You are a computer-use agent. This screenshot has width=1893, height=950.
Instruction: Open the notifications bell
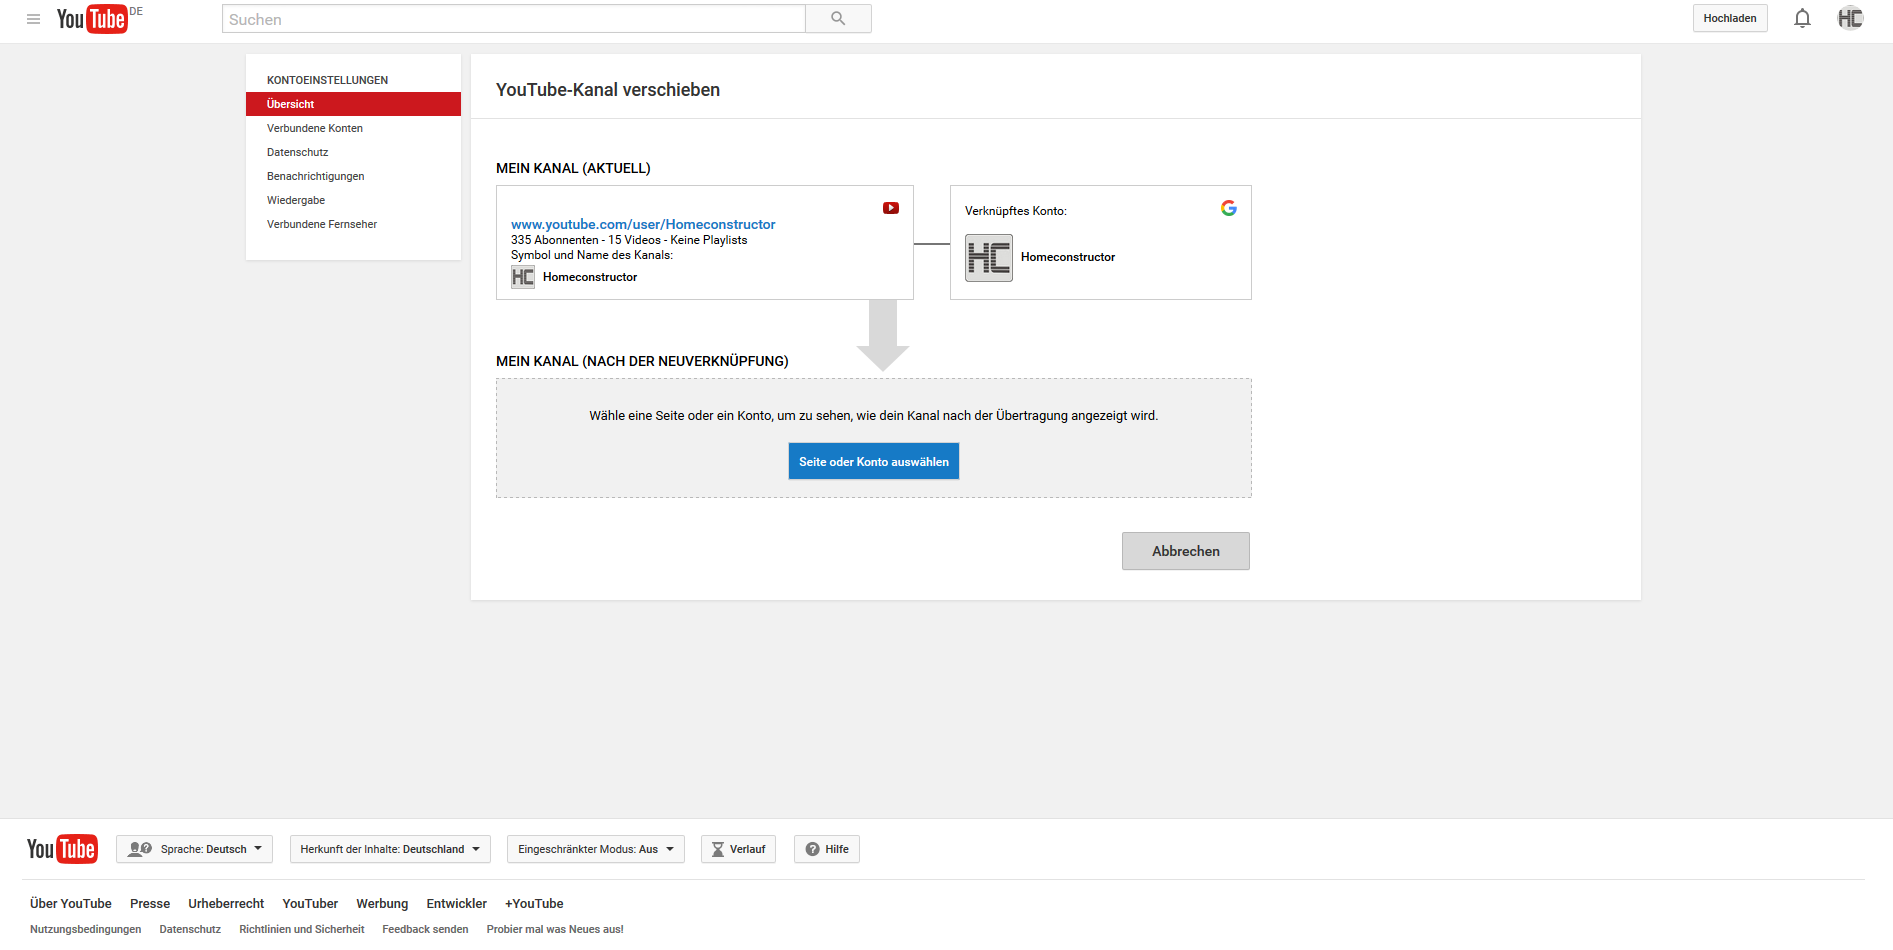tap(1802, 19)
